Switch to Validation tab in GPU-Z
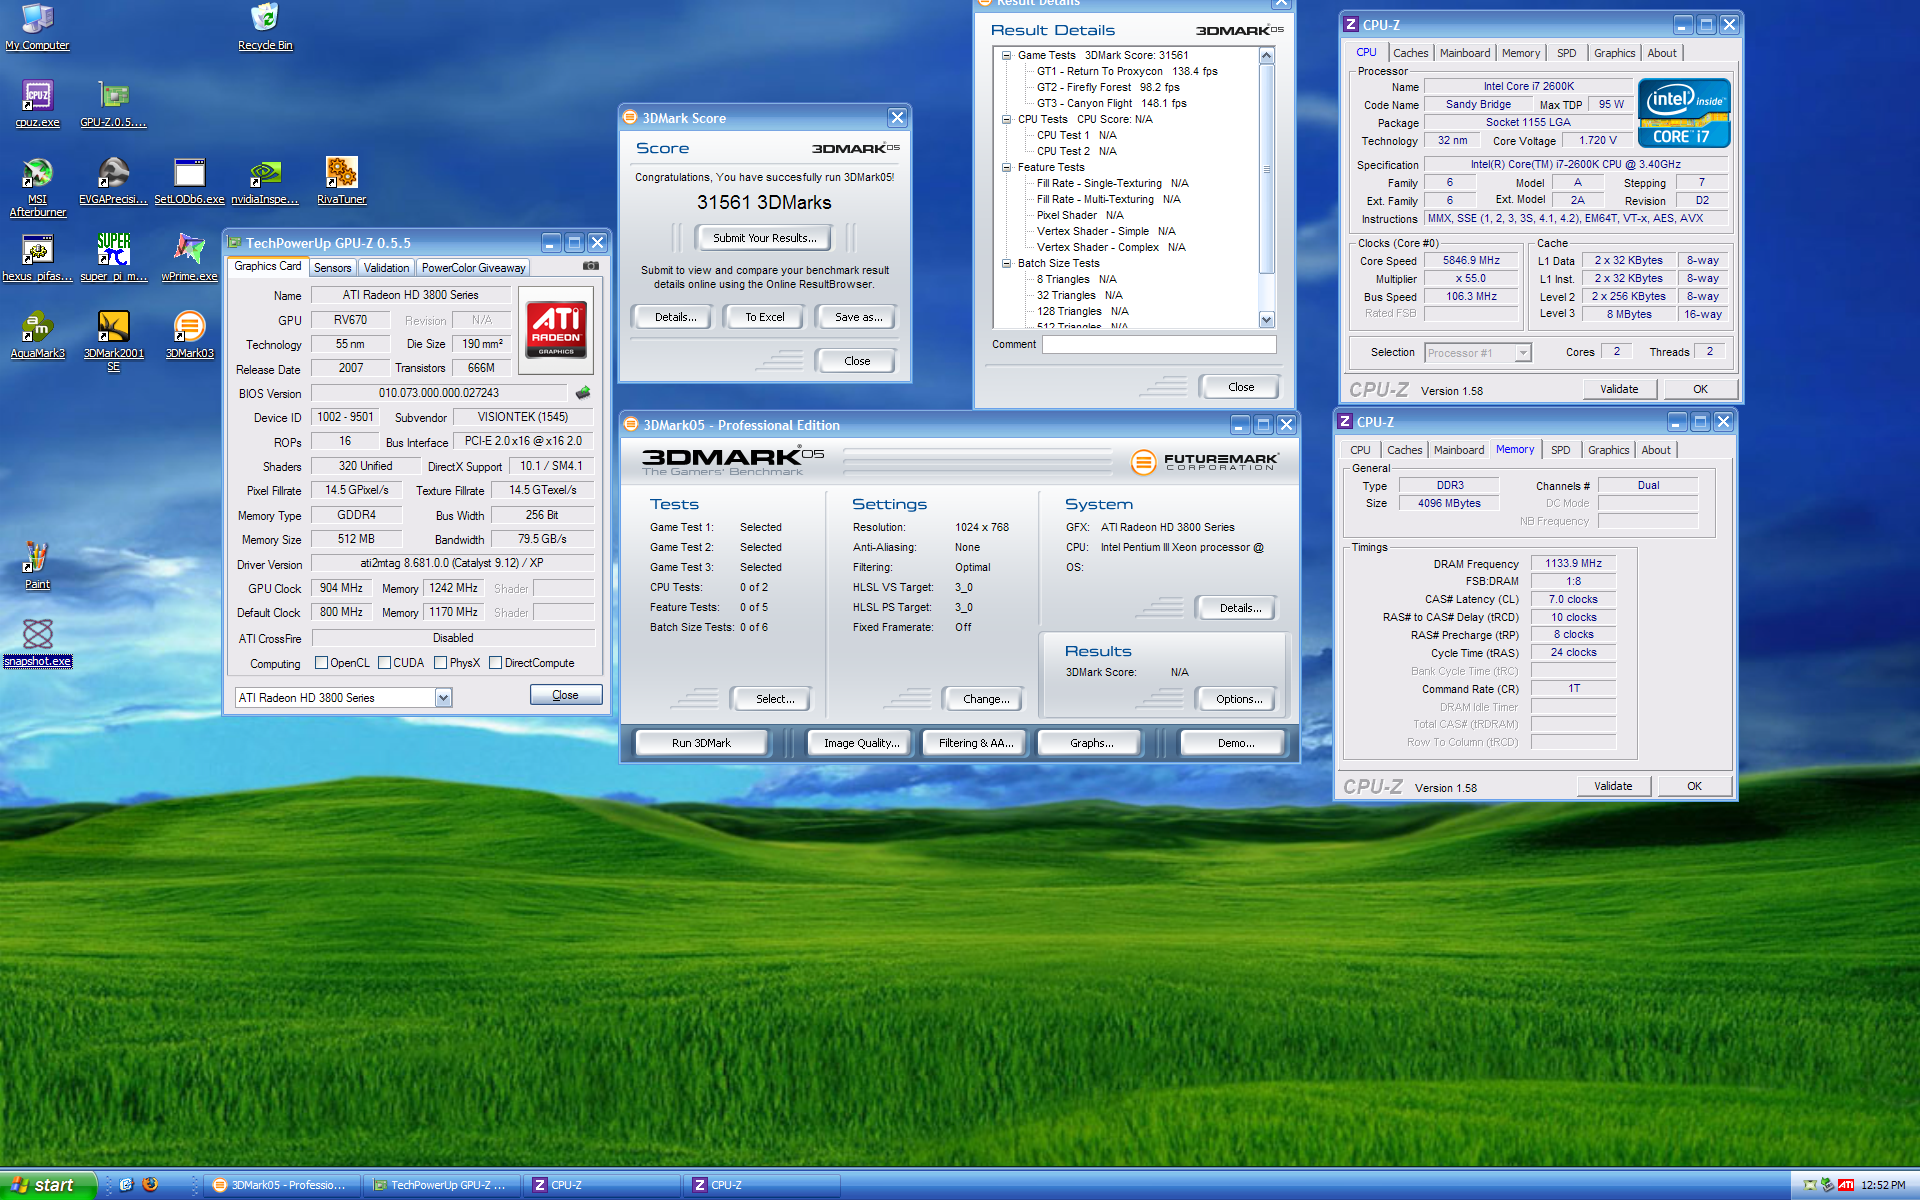The width and height of the screenshot is (1920, 1200). [386, 268]
